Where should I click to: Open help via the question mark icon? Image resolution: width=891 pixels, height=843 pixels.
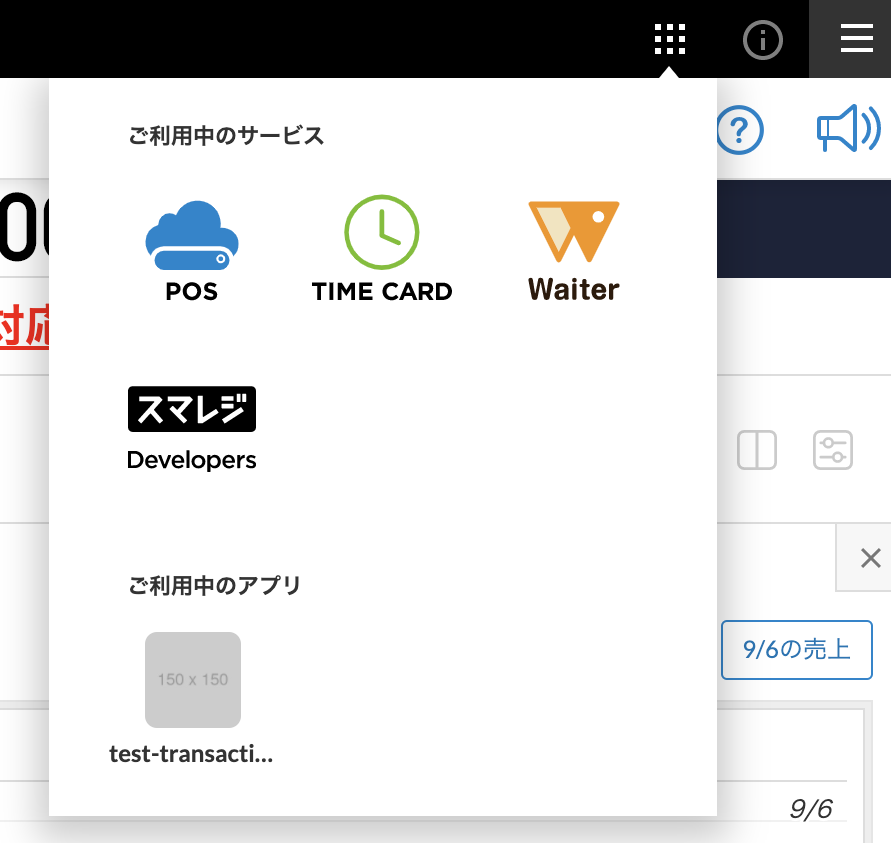coord(739,130)
